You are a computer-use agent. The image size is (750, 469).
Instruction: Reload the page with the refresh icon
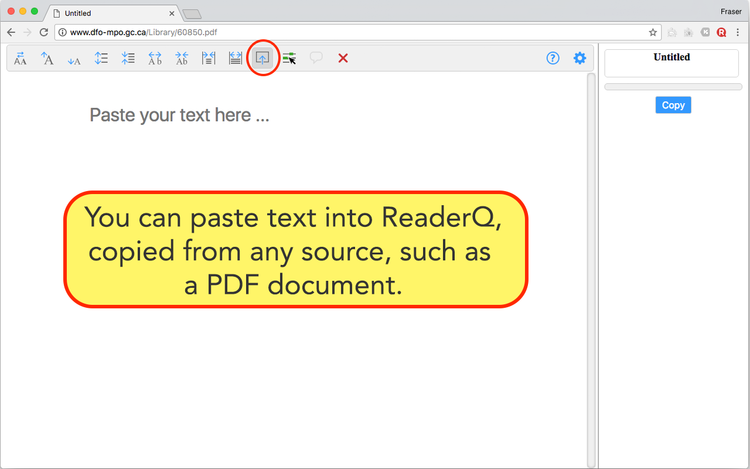(x=44, y=33)
